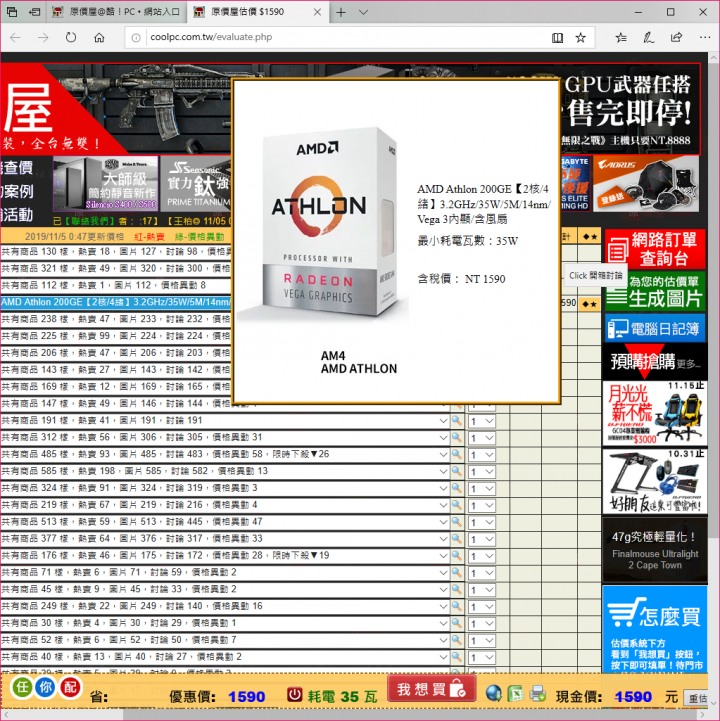Open quantity dropdown for 共有商品 312 樣 row

482,438
